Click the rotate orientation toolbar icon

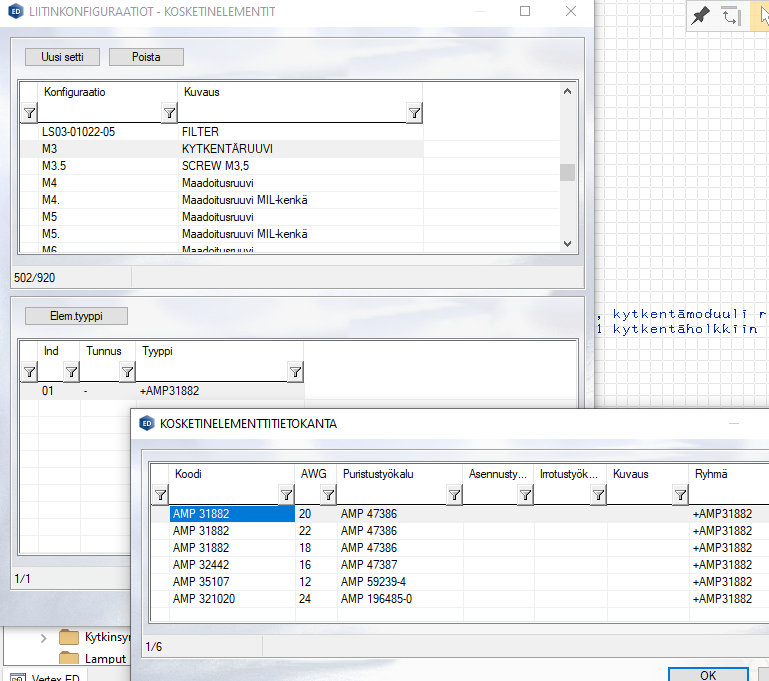pos(731,15)
